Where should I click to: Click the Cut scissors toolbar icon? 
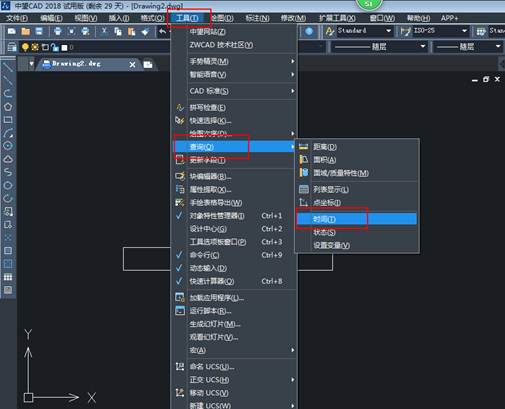pyautogui.click(x=104, y=31)
